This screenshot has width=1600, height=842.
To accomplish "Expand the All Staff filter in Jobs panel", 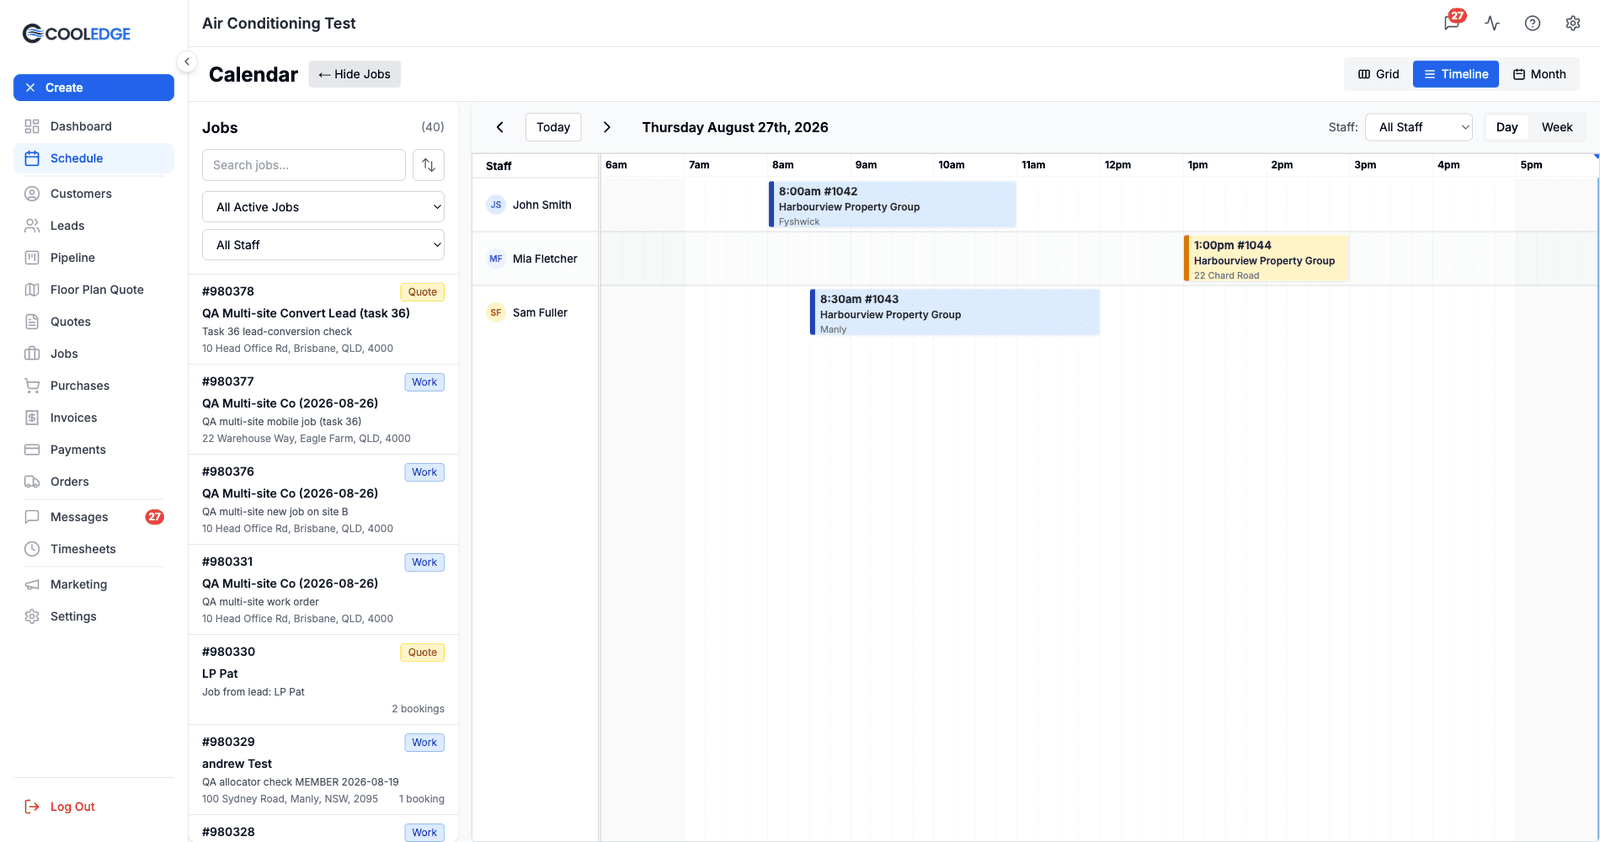I will pyautogui.click(x=324, y=245).
